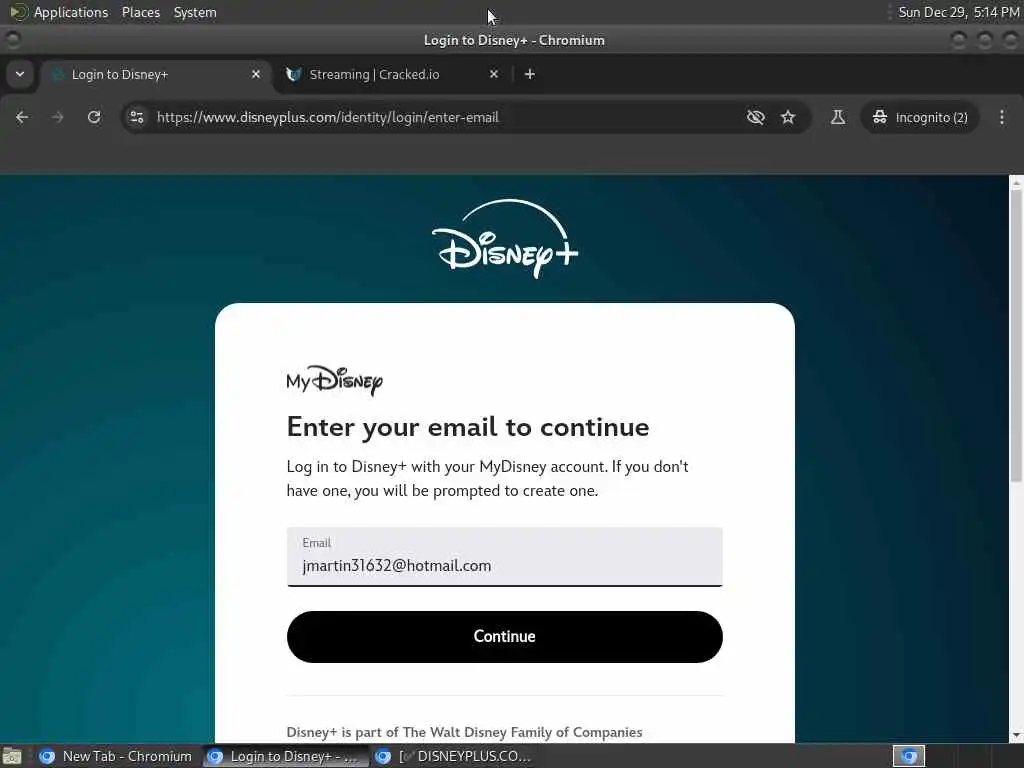Open site information icon in address bar
This screenshot has width=1024, height=768.
coord(136,118)
